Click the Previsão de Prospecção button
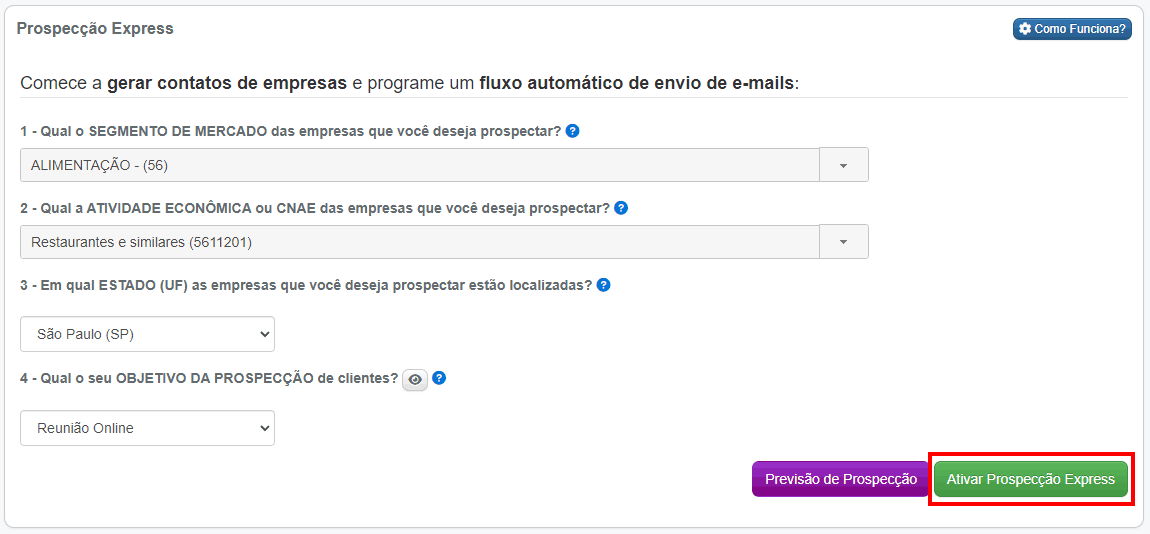The width and height of the screenshot is (1150, 534). [840, 479]
